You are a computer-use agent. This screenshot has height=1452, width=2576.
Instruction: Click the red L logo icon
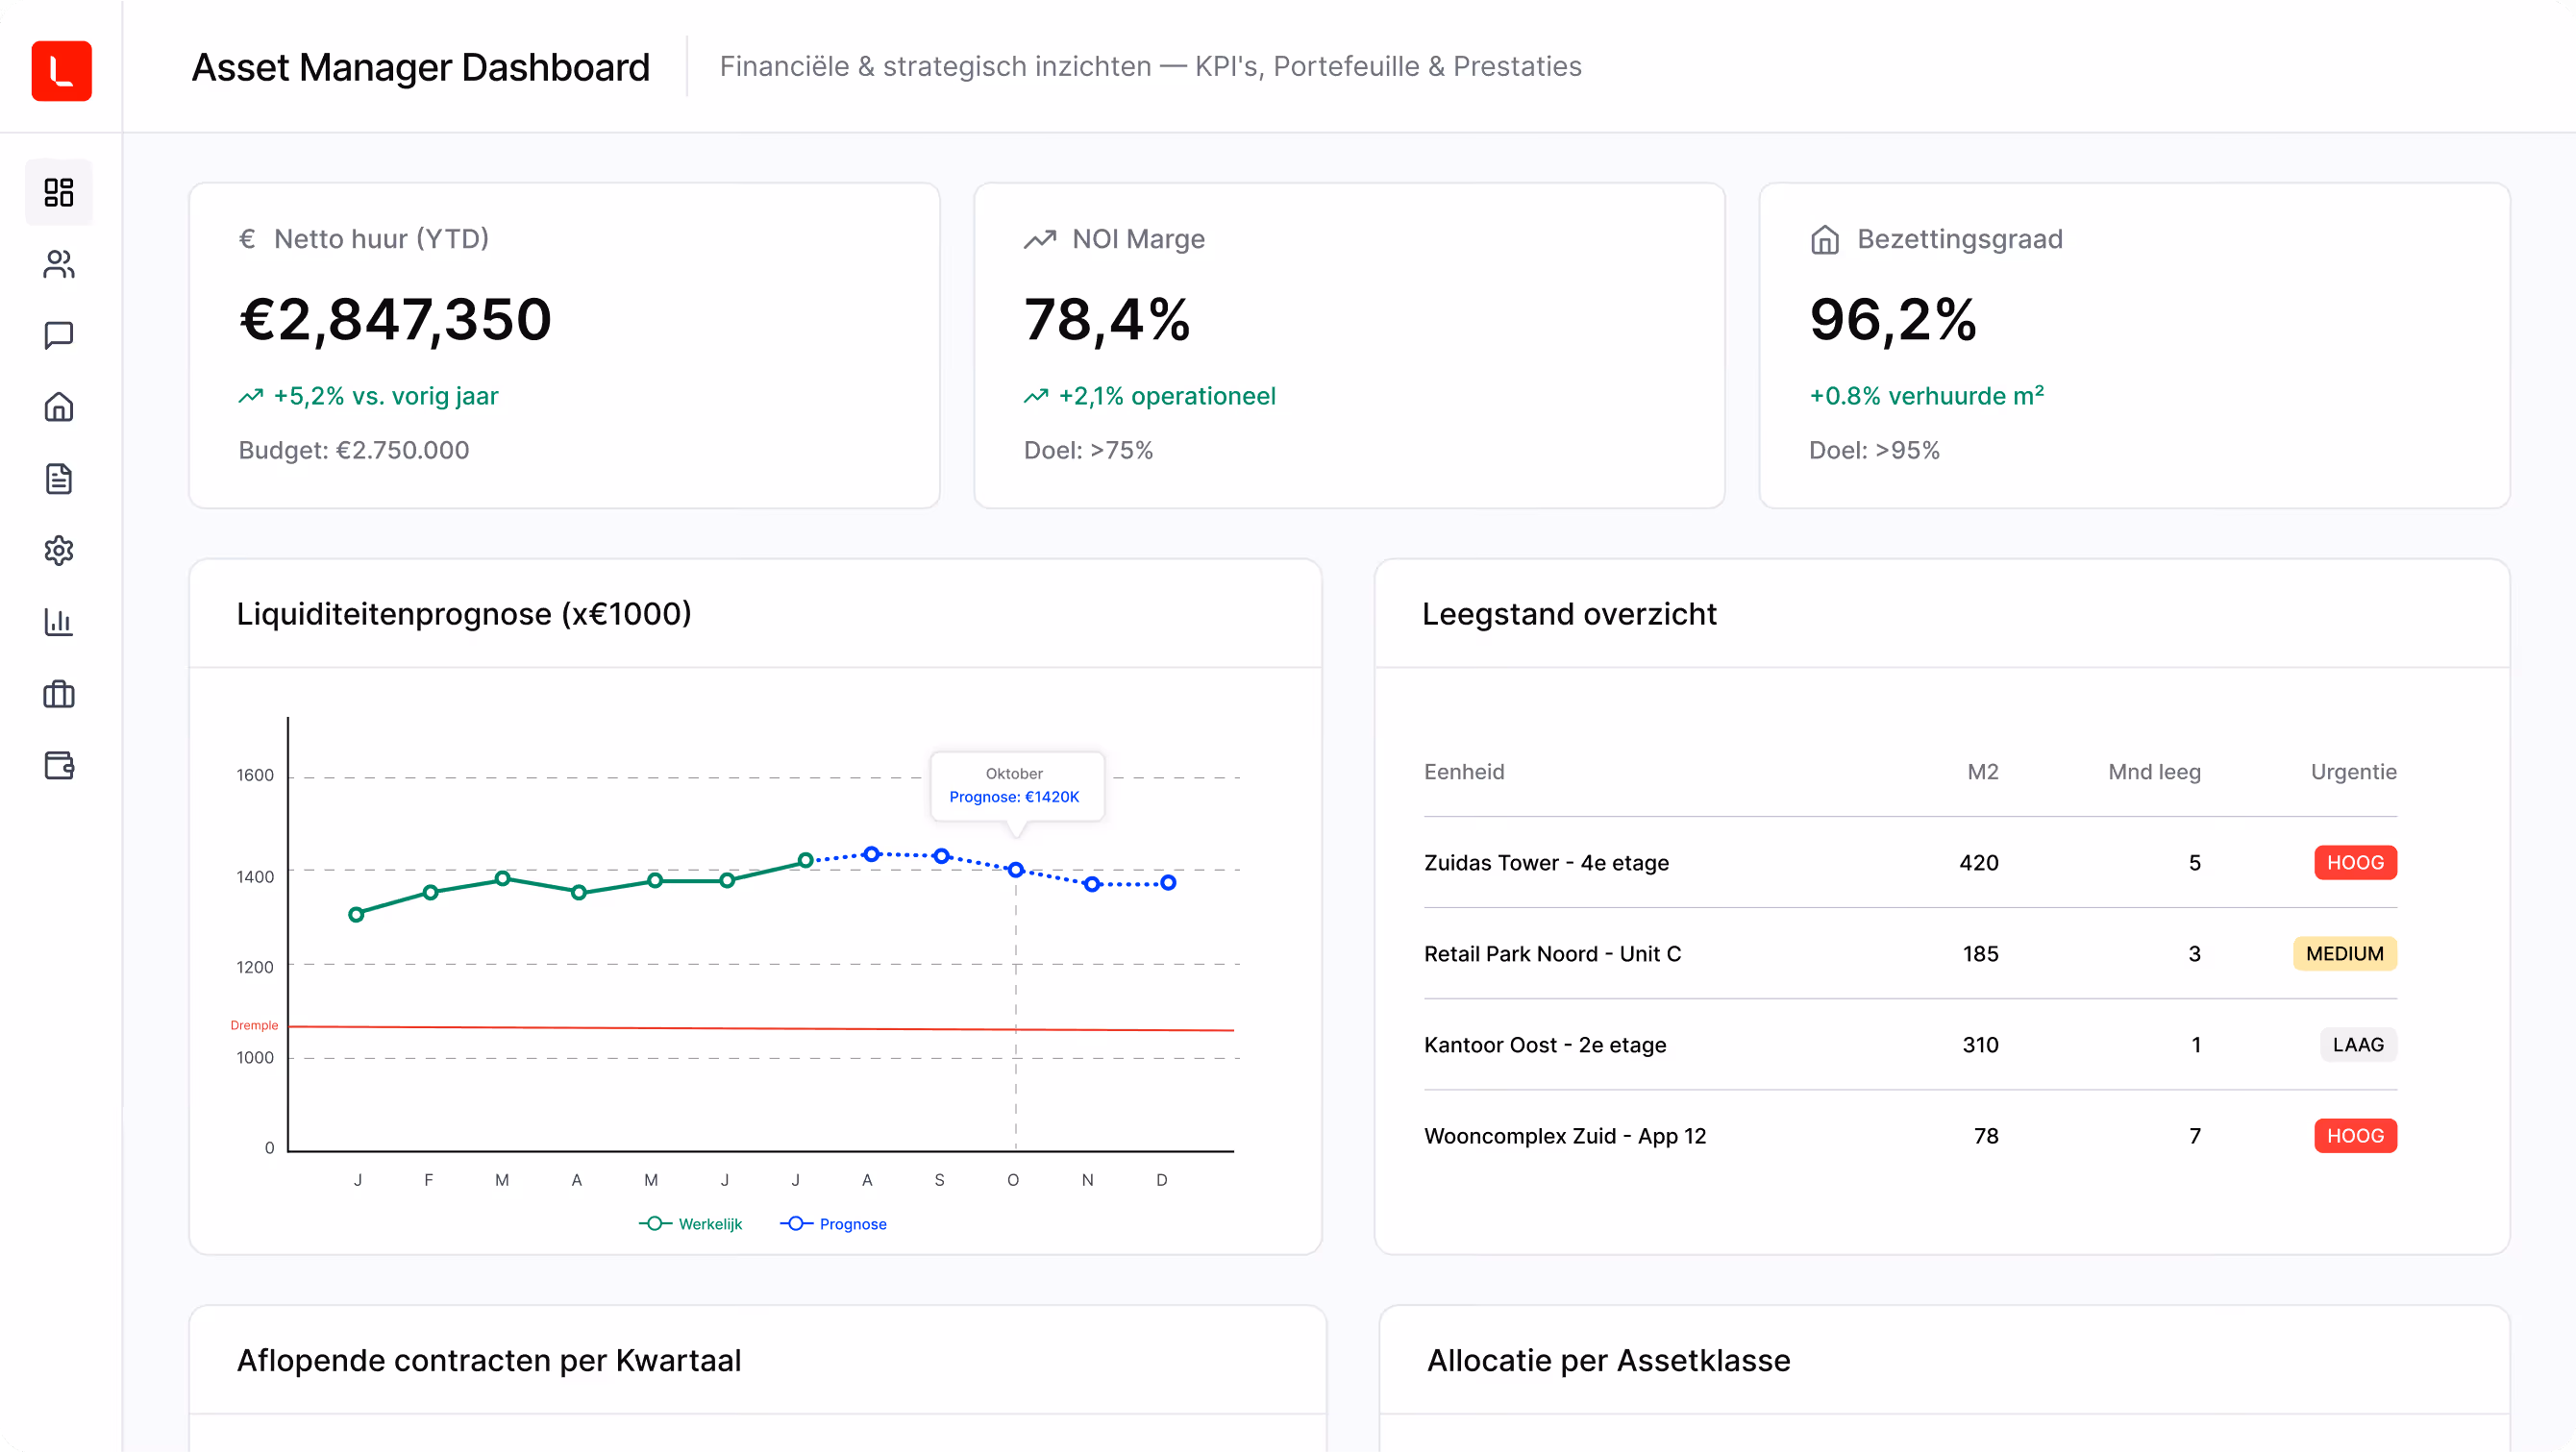[x=61, y=70]
